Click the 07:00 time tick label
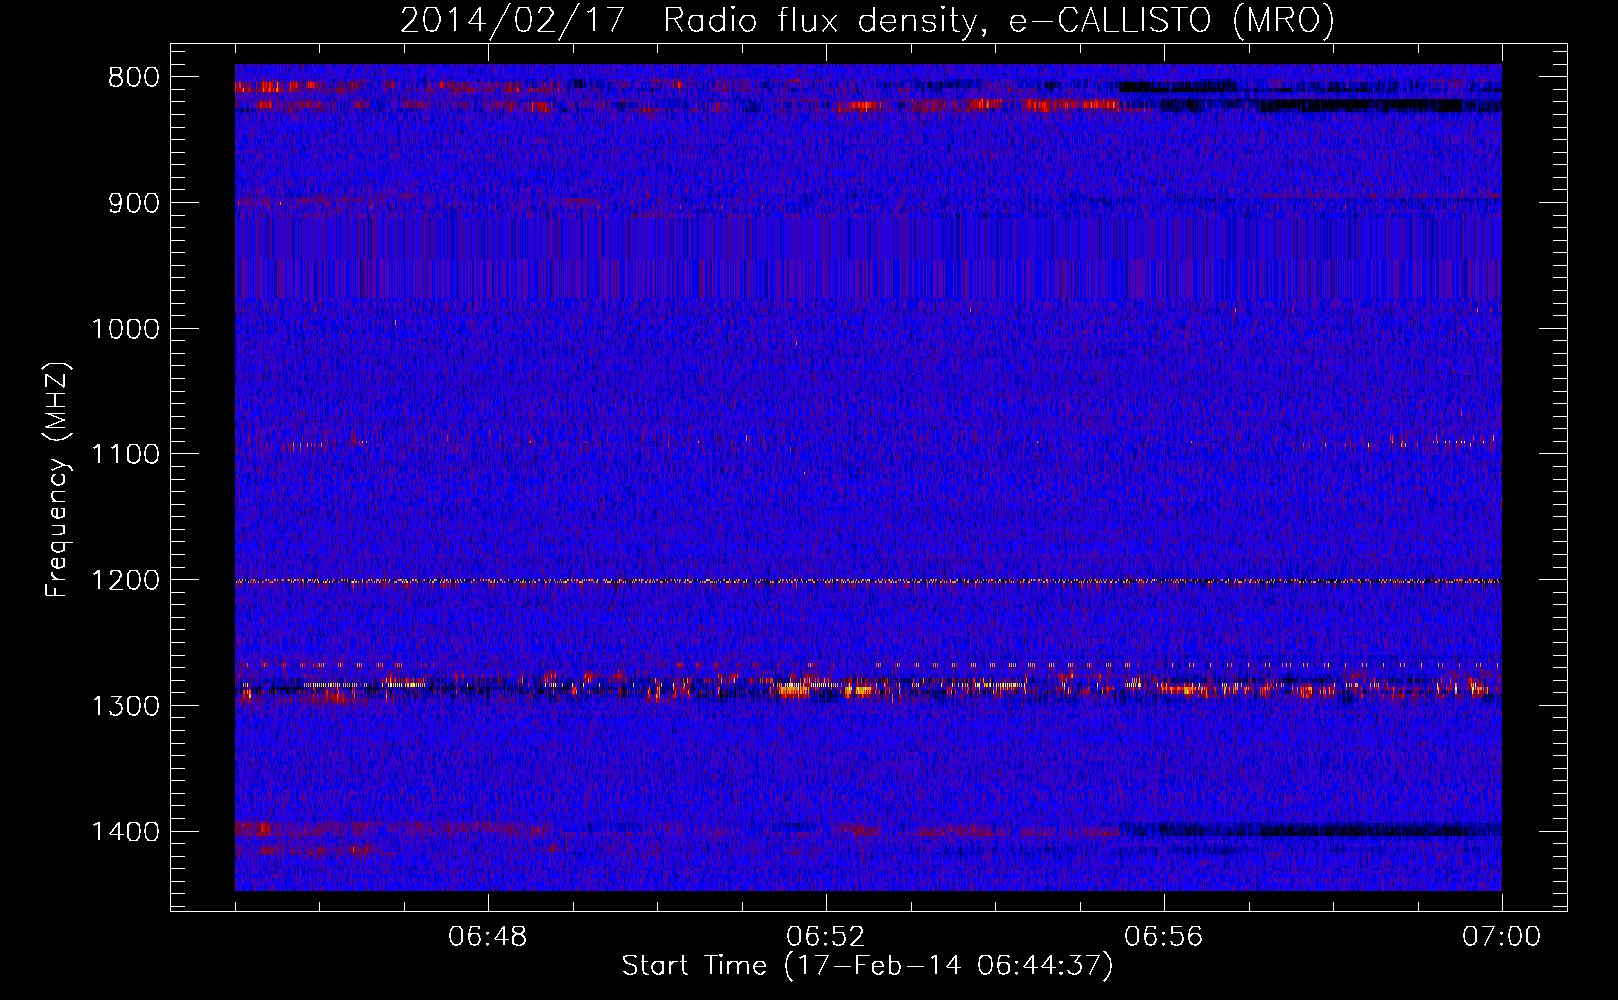This screenshot has height=1000, width=1618. pyautogui.click(x=1501, y=937)
